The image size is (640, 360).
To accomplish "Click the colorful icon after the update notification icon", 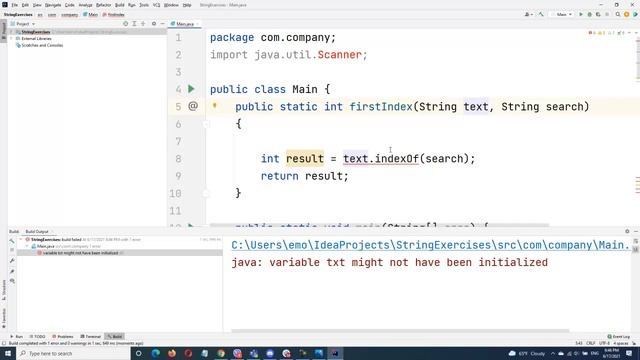I will click(x=635, y=14).
